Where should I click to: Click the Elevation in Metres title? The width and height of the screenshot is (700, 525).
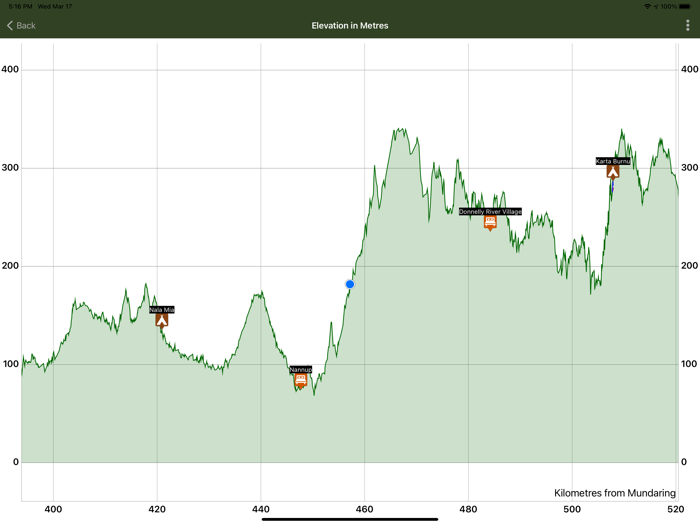pyautogui.click(x=350, y=25)
